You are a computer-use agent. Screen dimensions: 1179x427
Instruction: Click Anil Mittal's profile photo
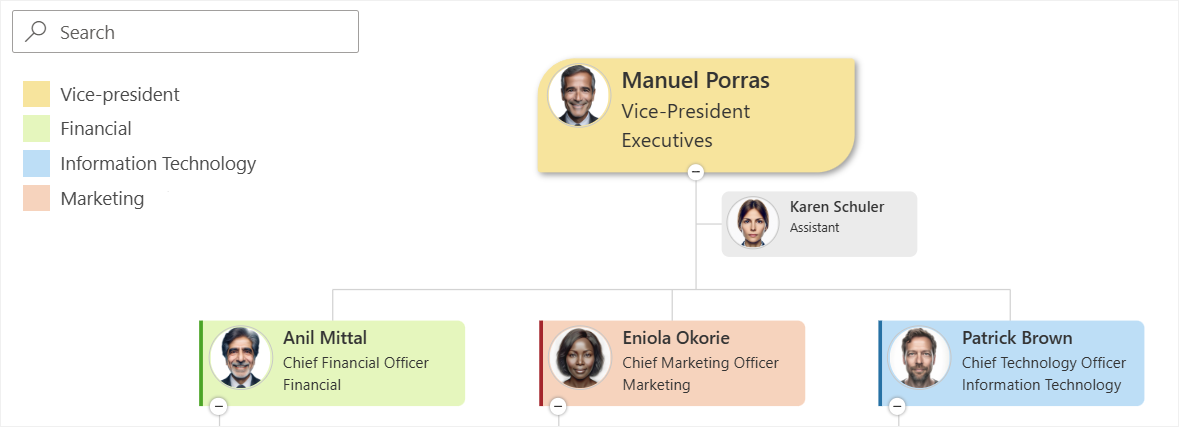point(240,358)
